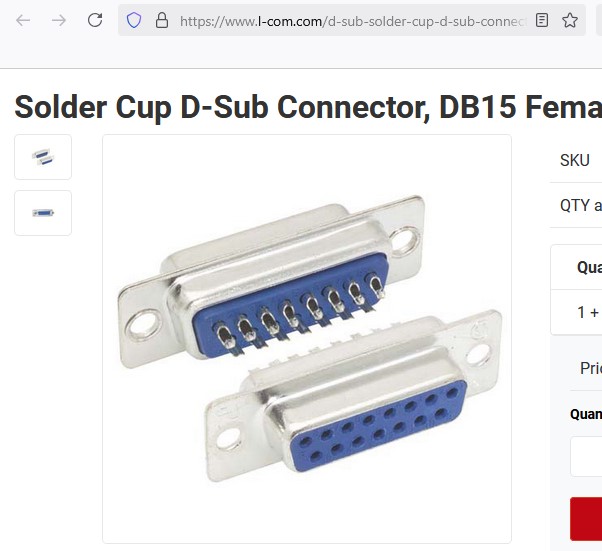Click the Quantity field label
The image size is (602, 551).
586,414
